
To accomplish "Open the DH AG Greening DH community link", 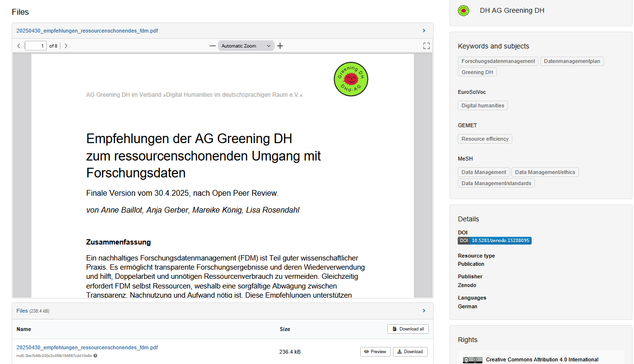I will click(512, 11).
